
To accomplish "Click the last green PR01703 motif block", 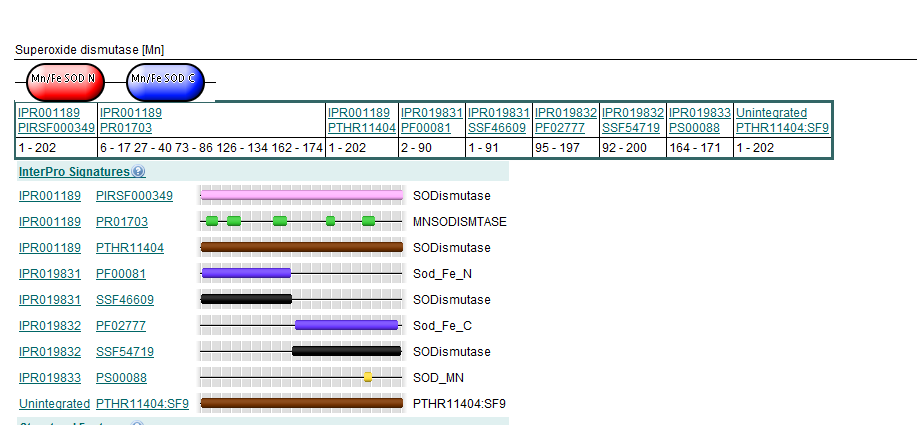I will pos(368,221).
